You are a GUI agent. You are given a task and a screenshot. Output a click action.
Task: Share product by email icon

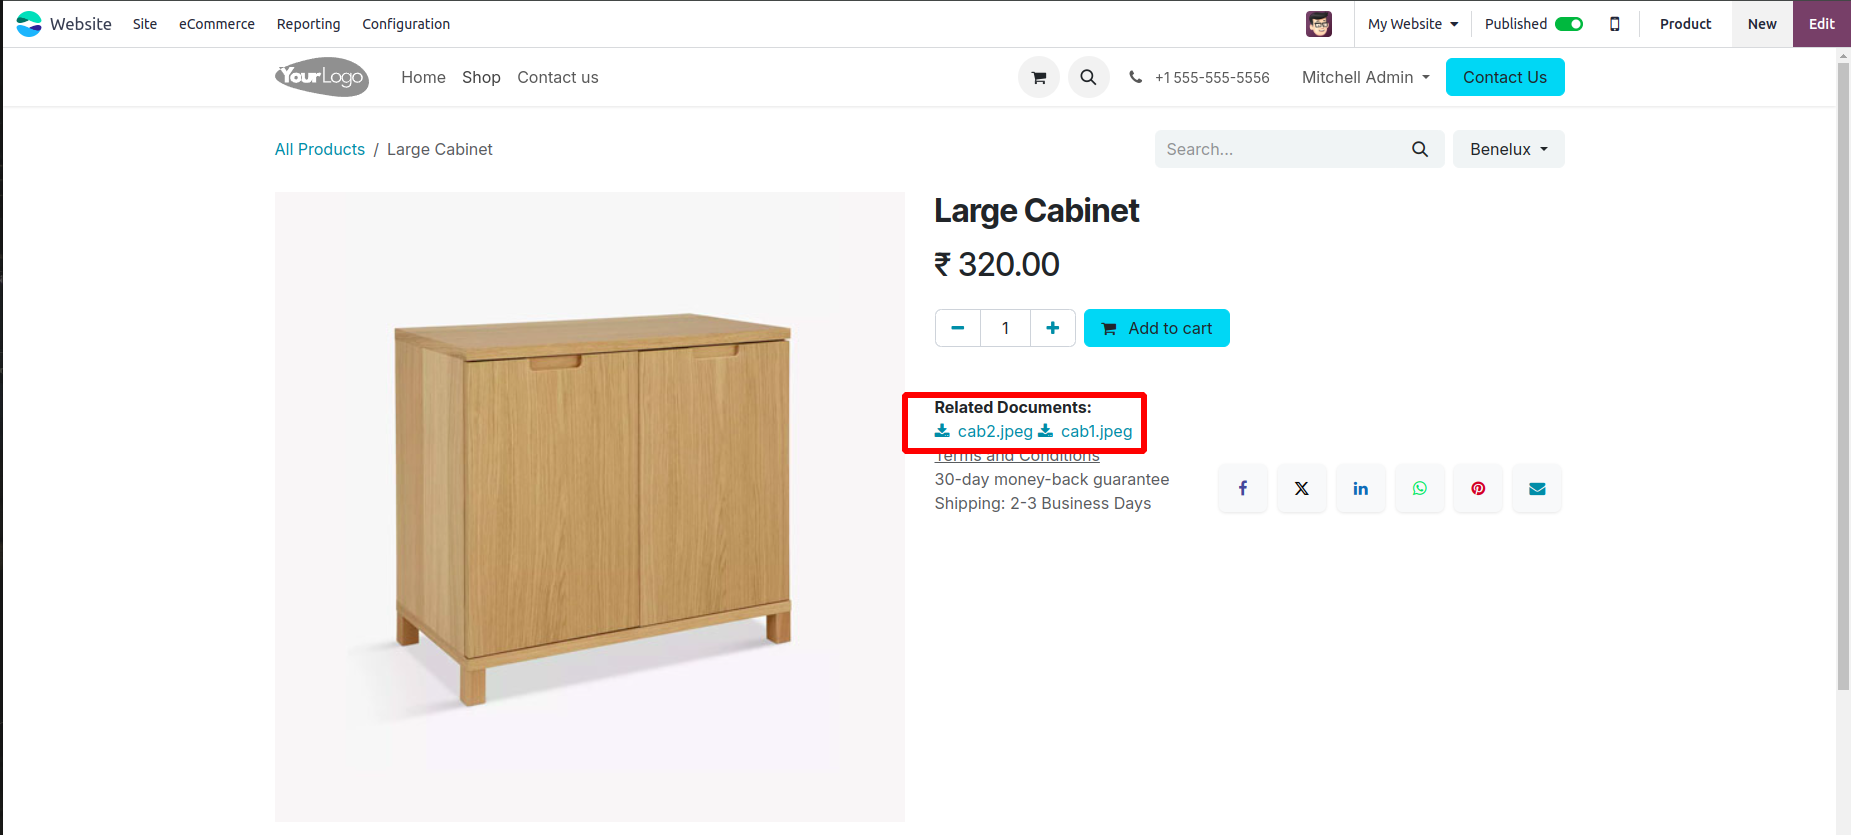[x=1537, y=488]
